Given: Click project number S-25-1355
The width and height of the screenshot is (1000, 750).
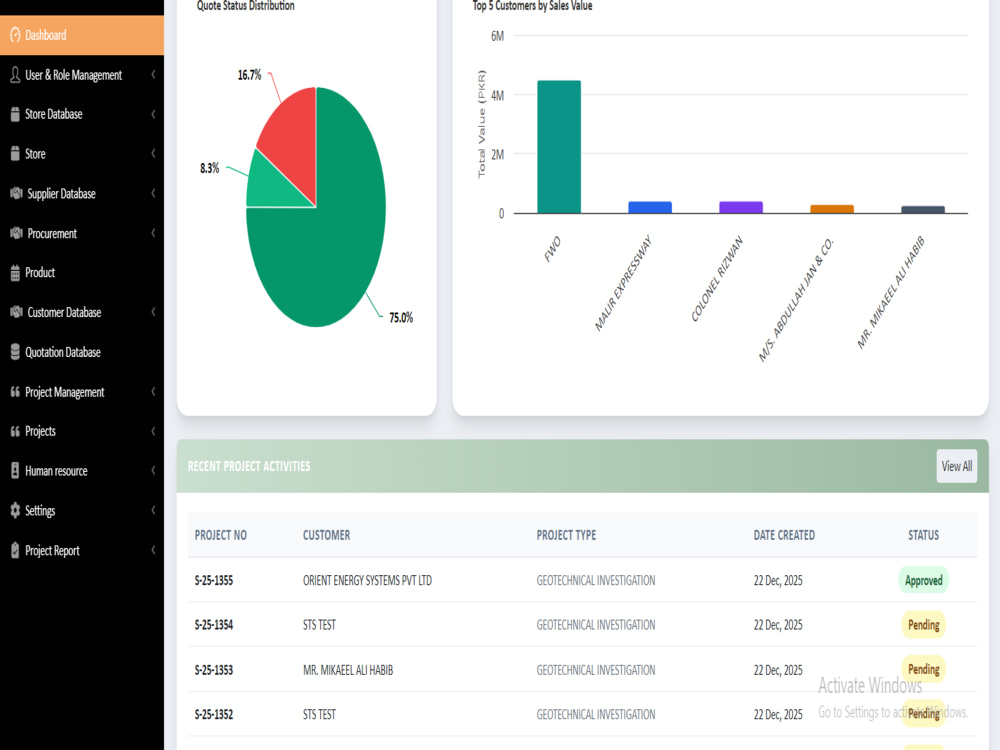Looking at the screenshot, I should click(x=214, y=580).
